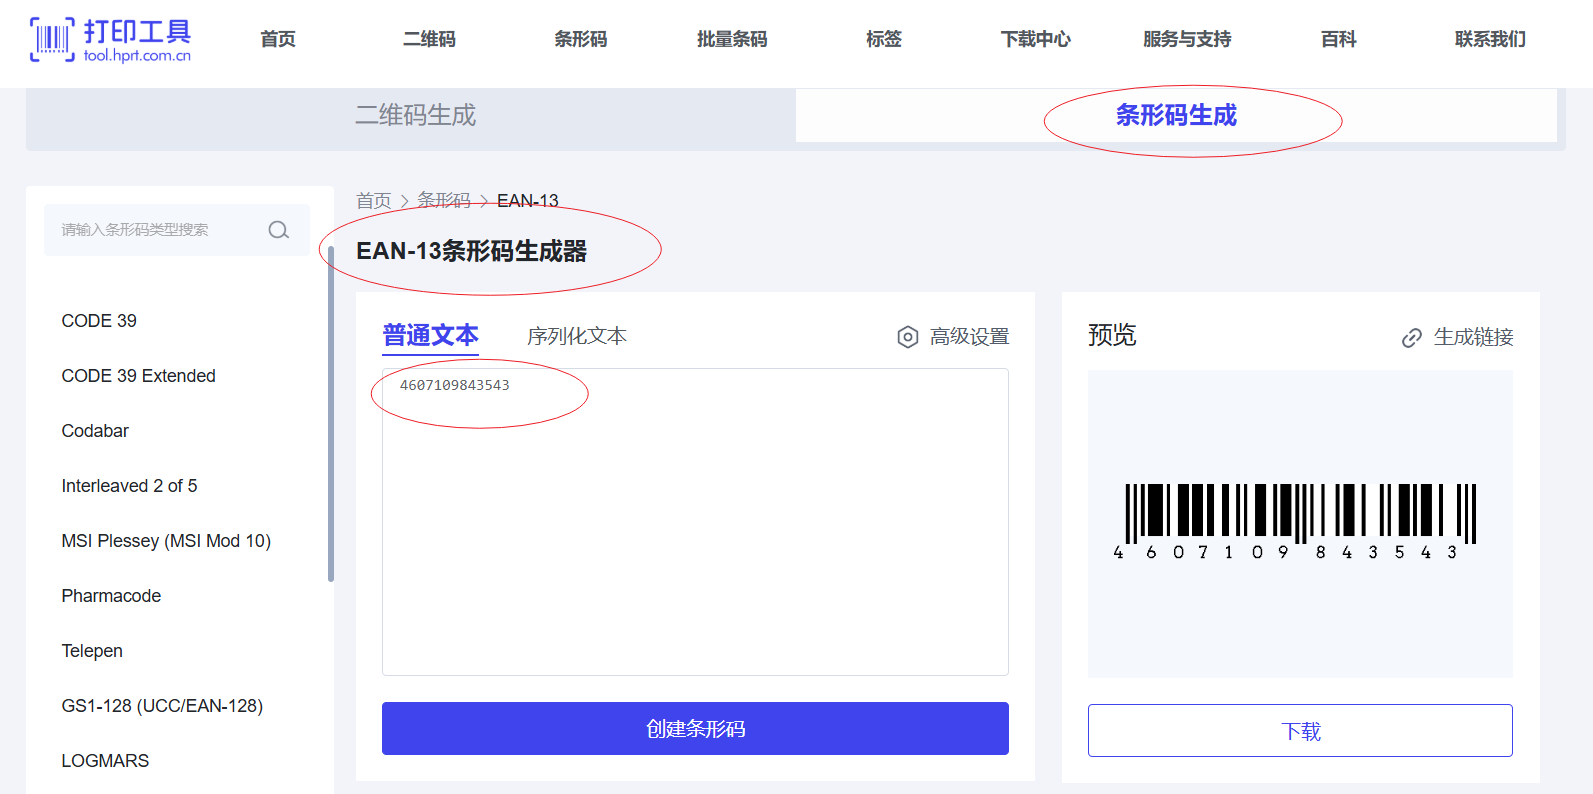1593x794 pixels.
Task: Click the 预览 preview heading
Action: click(1112, 335)
